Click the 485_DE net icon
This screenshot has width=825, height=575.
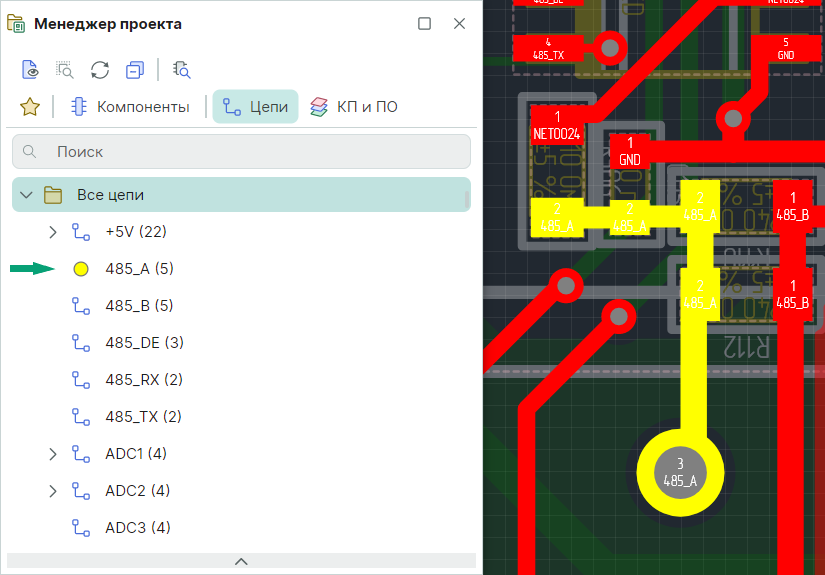(81, 343)
